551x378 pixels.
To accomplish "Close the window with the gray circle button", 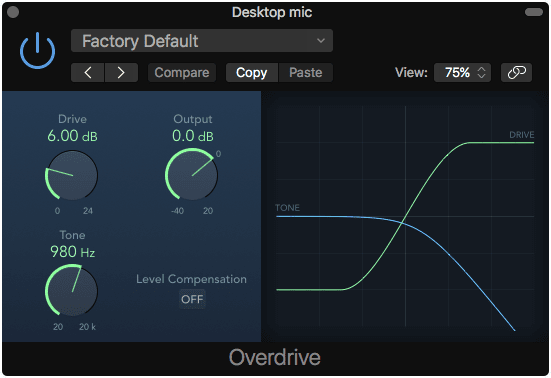I will 13,12.
